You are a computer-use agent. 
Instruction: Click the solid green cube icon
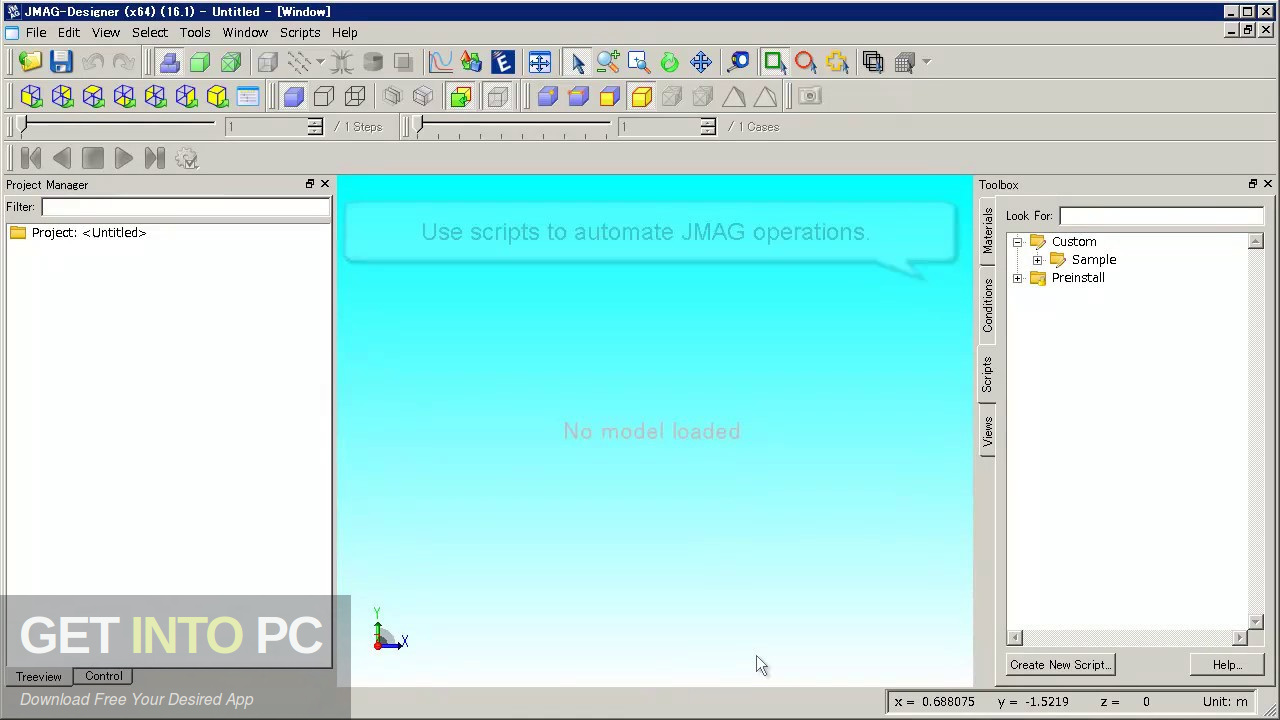click(200, 62)
